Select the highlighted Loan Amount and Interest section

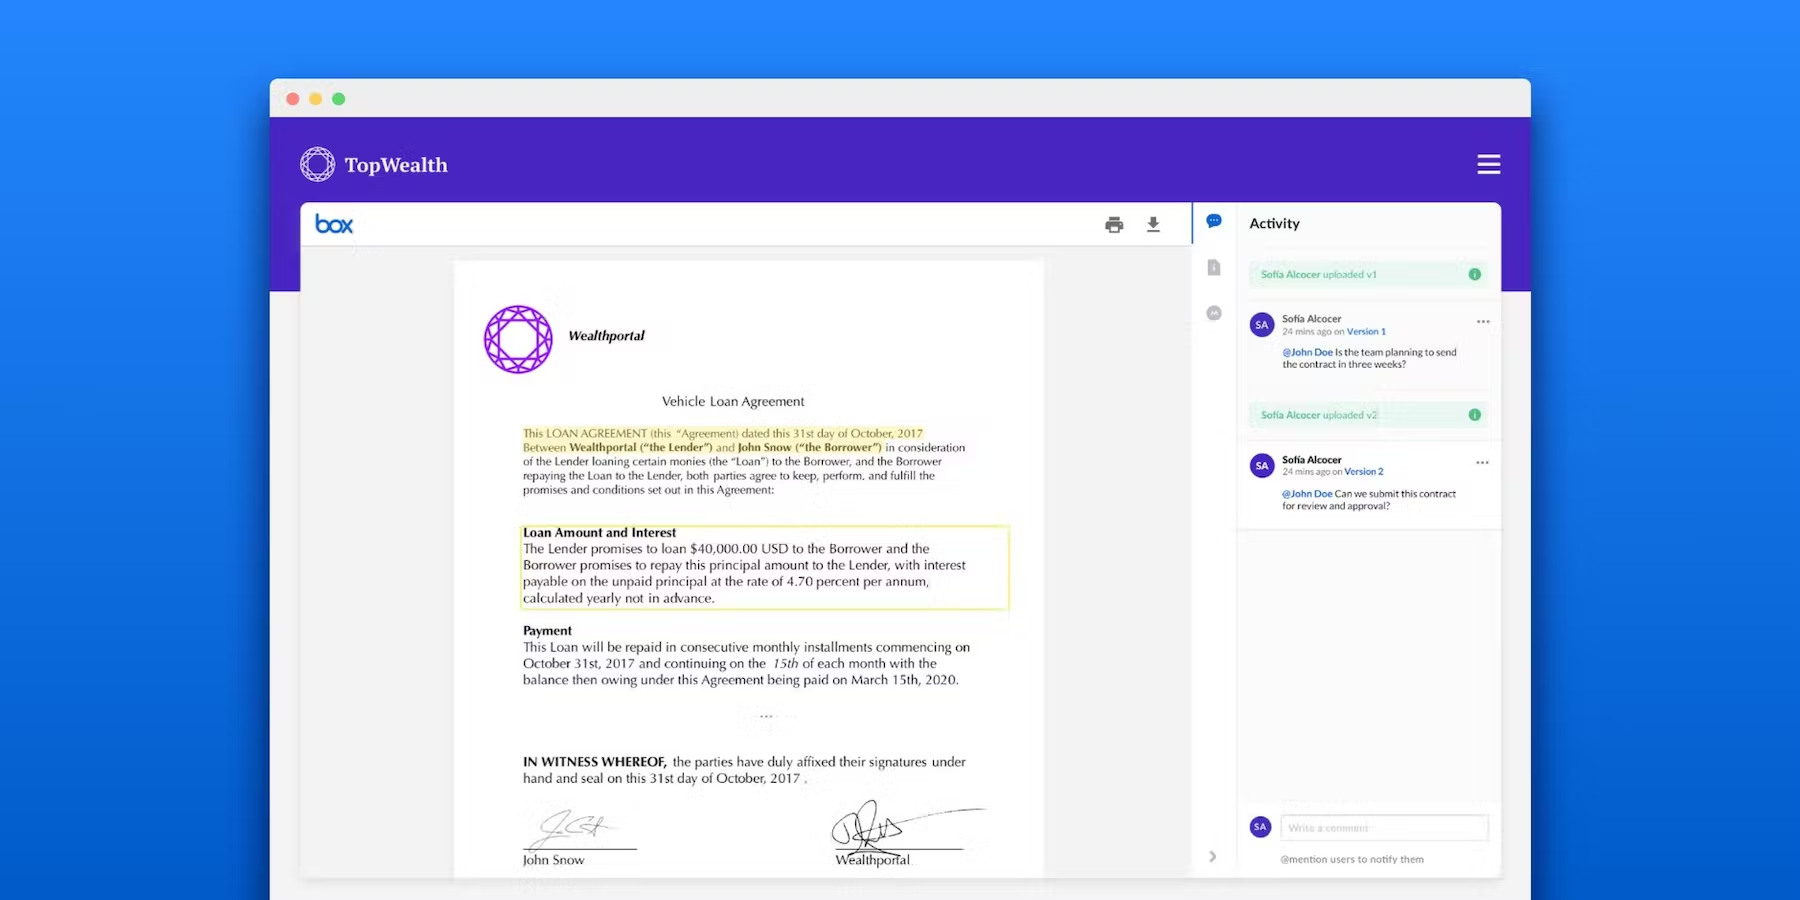pyautogui.click(x=764, y=567)
